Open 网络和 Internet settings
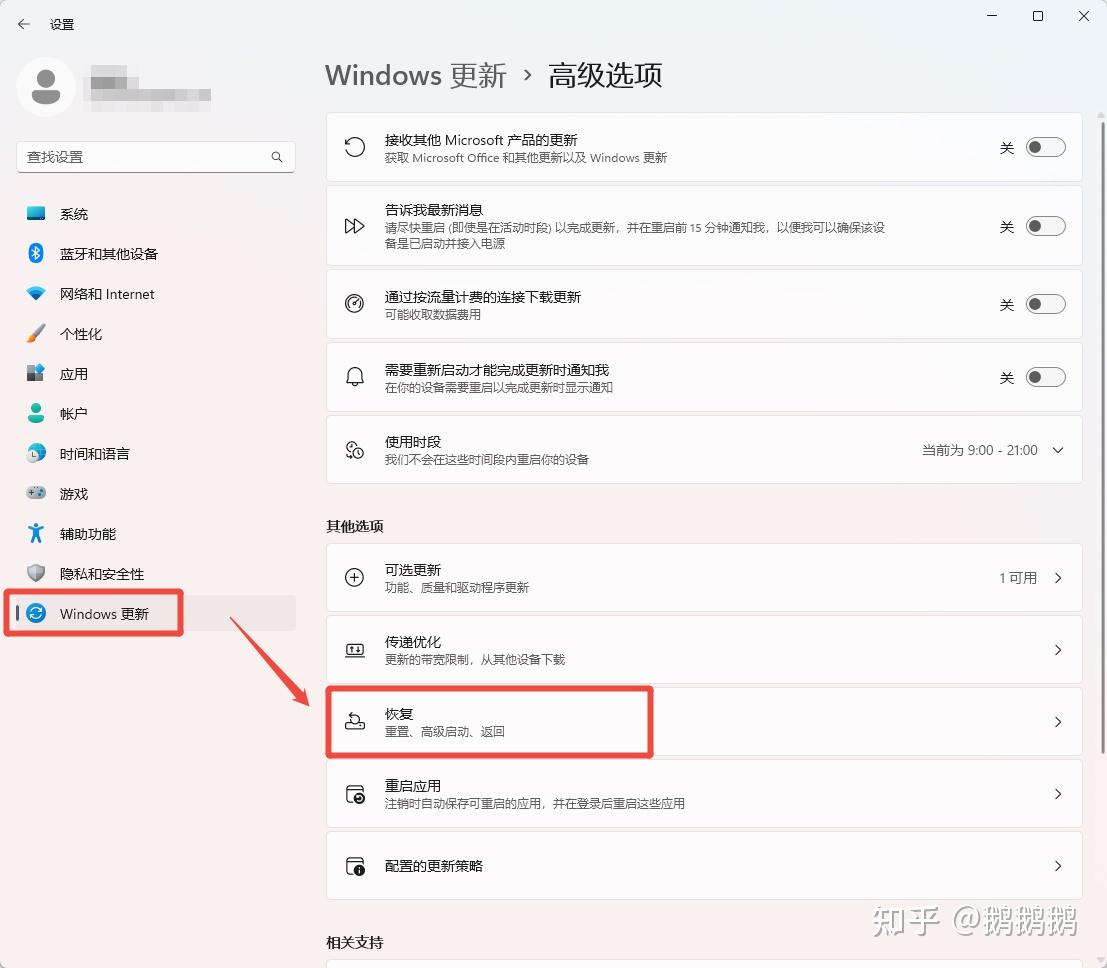The image size is (1107, 968). tap(155, 294)
